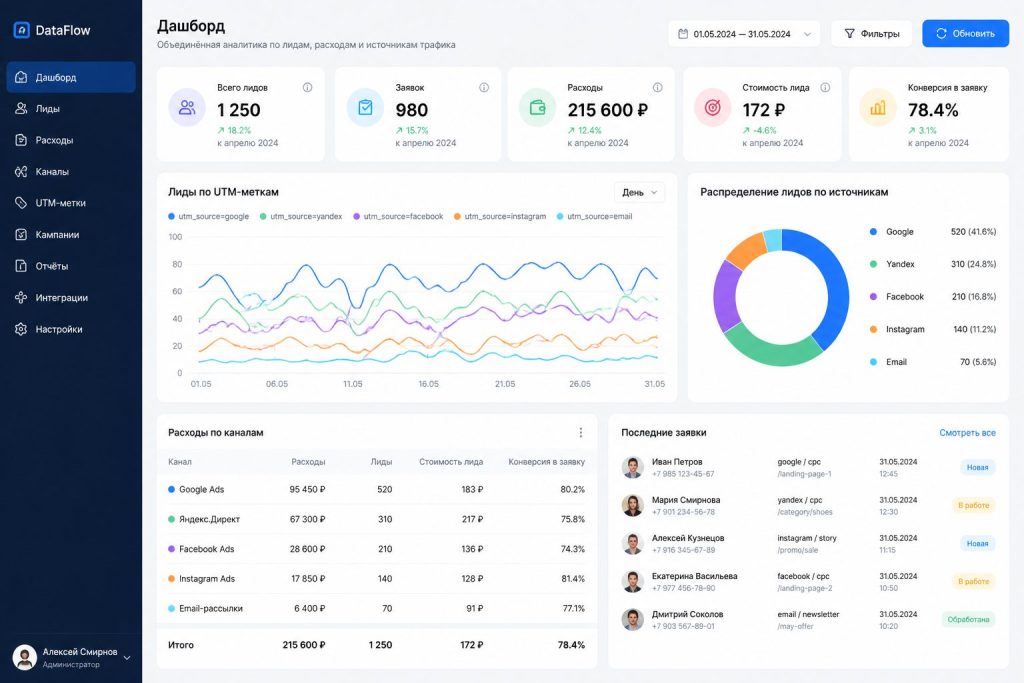Sort by Расходы column header
Screen dimensions: 1024x683
[308, 462]
